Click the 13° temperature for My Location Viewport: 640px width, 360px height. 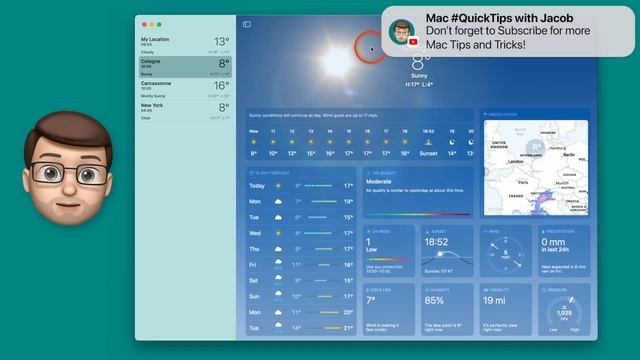point(222,42)
